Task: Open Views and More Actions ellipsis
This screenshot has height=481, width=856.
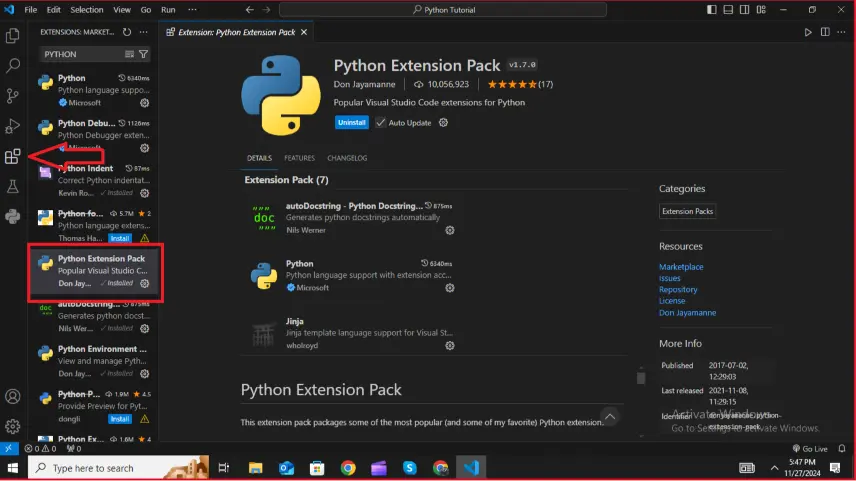Action: 144,32
